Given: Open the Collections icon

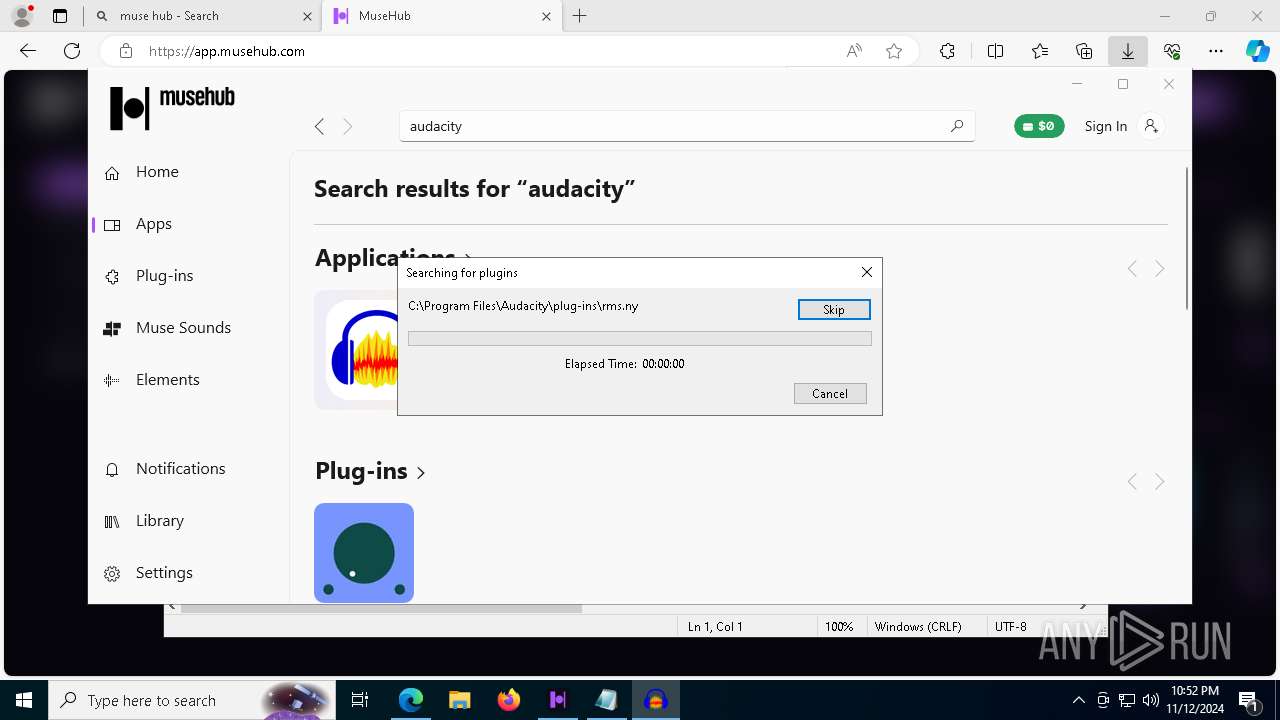Looking at the screenshot, I should 1084,51.
